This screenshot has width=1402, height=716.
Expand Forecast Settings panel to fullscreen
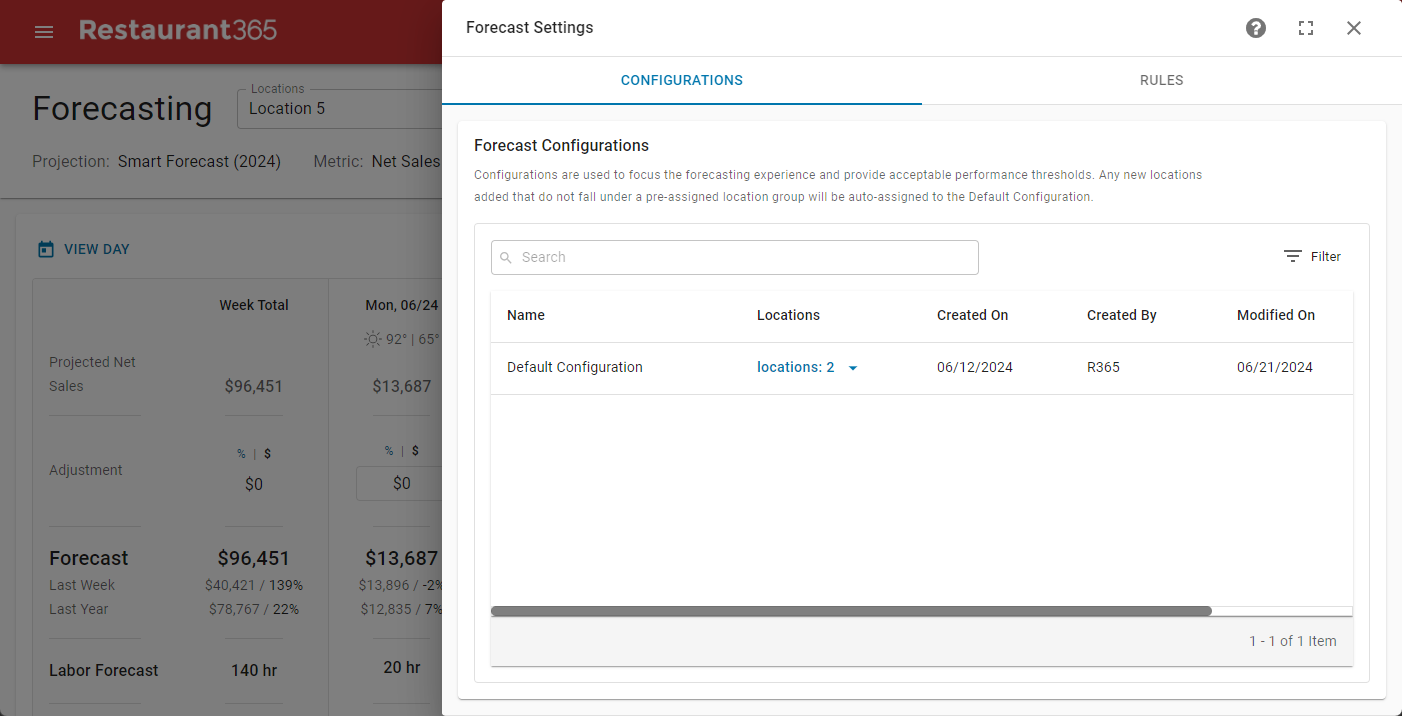tap(1306, 28)
